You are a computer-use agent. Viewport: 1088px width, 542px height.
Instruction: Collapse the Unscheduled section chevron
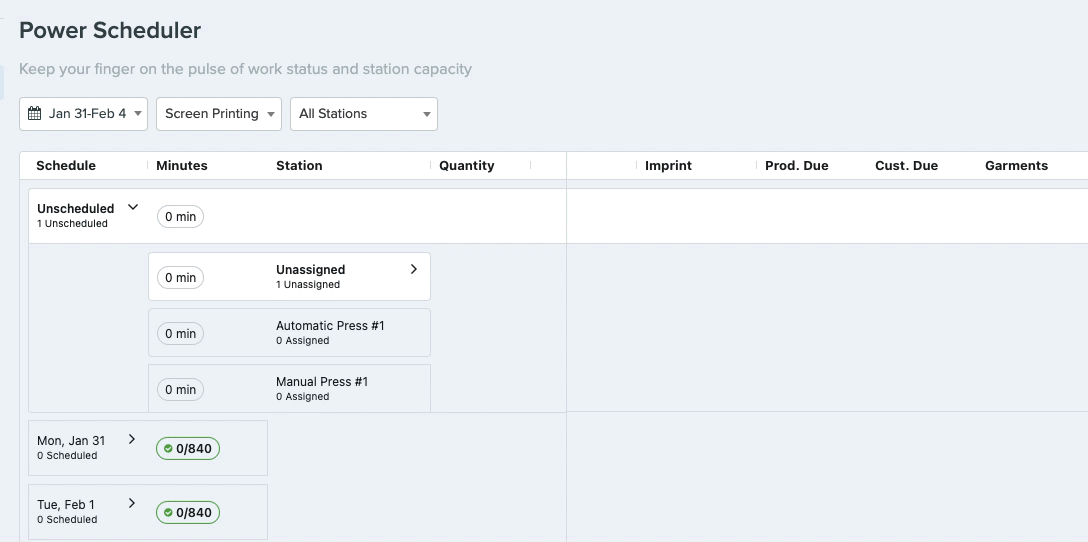pyautogui.click(x=133, y=207)
